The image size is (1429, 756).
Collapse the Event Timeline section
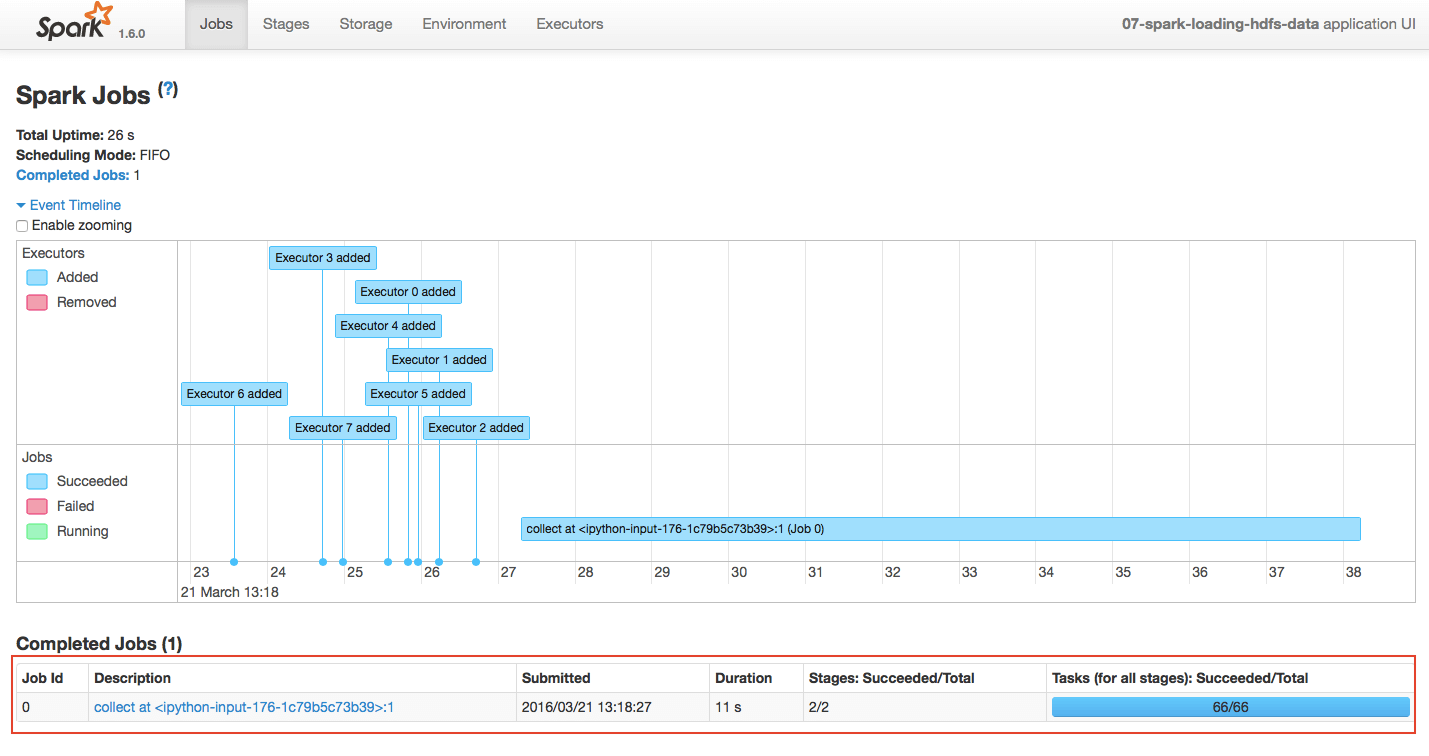(69, 205)
